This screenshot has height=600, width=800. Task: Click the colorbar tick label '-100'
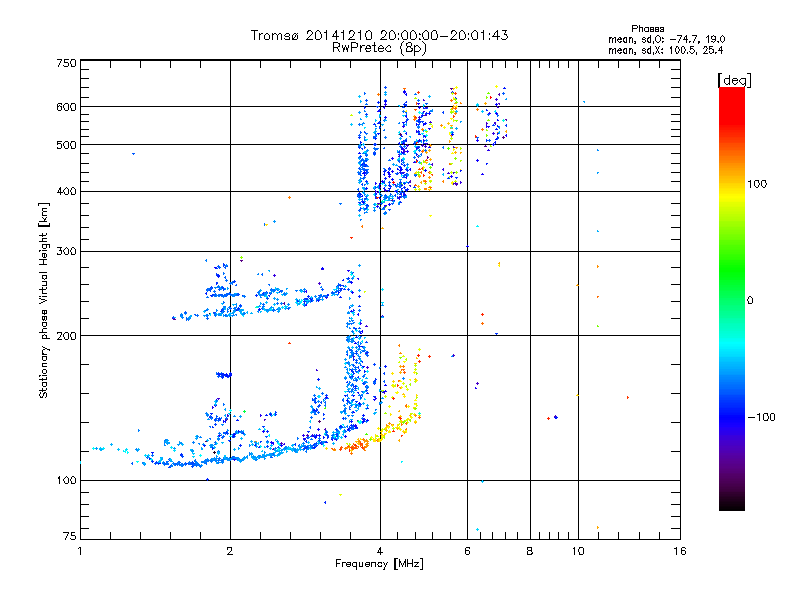(x=761, y=417)
